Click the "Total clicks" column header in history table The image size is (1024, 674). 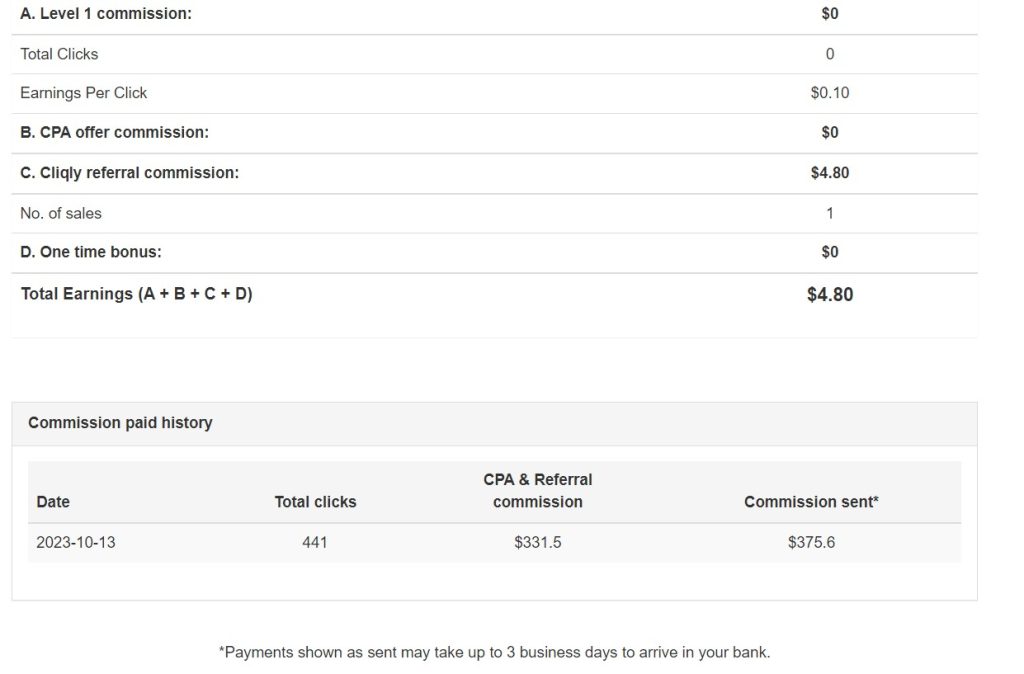pos(315,502)
